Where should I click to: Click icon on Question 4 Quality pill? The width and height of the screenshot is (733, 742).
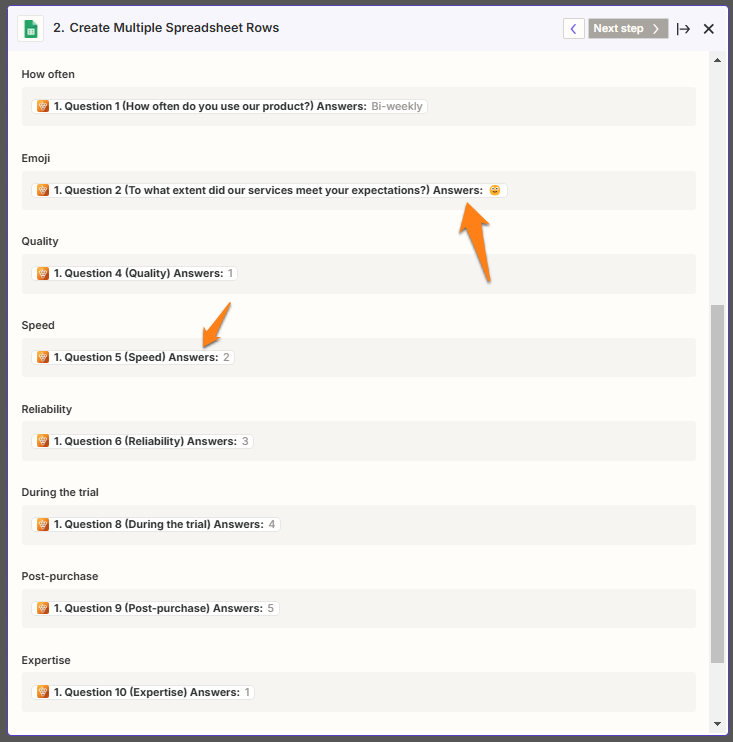[x=43, y=273]
